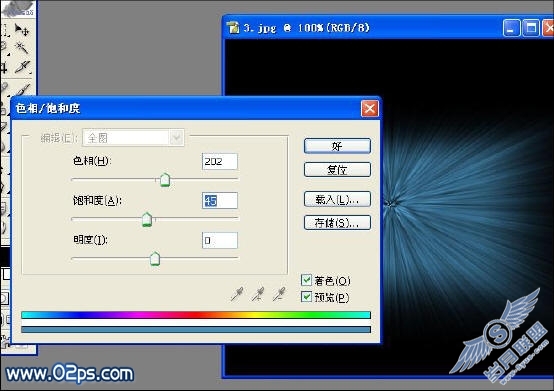Click the 饱和度(A) saturation slider handle
Image resolution: width=554 pixels, height=391 pixels.
(x=147, y=220)
